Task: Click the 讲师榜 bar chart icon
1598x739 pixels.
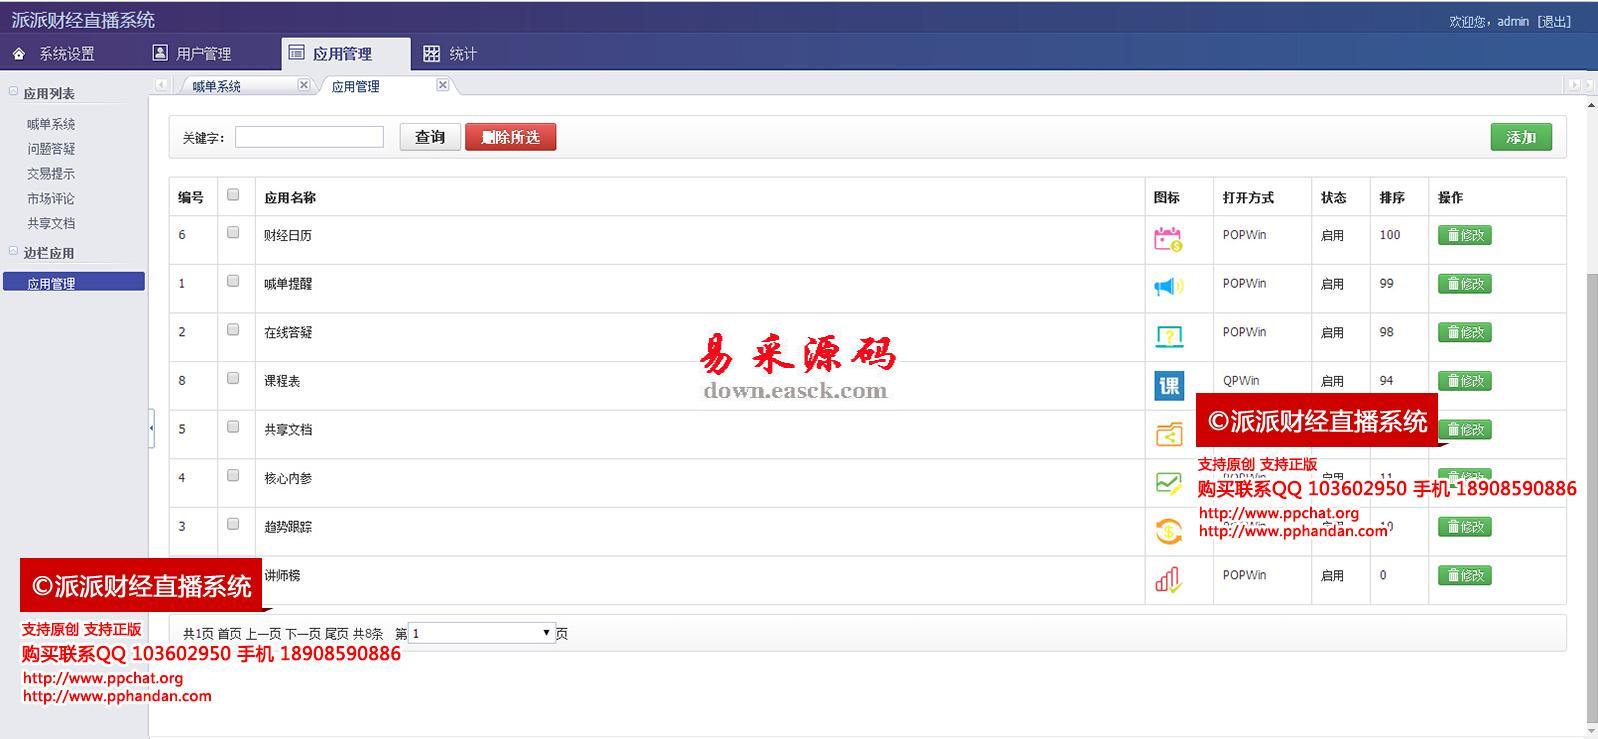Action: [x=1168, y=579]
